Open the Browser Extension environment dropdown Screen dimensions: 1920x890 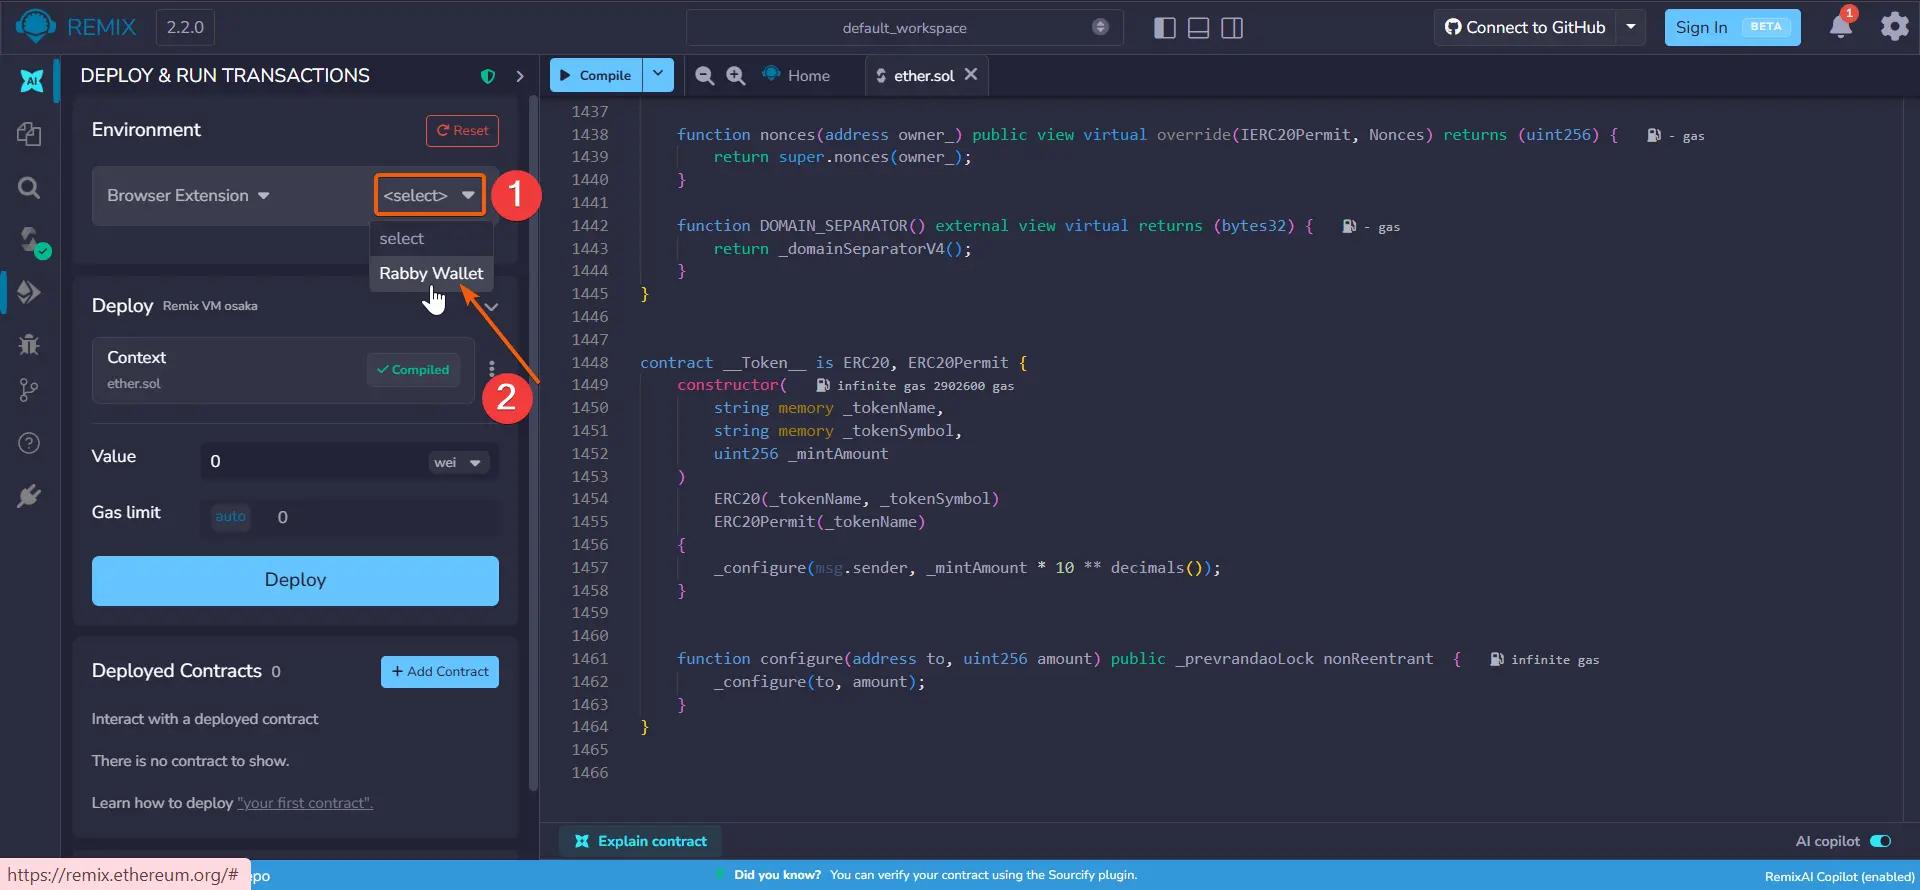pos(188,195)
